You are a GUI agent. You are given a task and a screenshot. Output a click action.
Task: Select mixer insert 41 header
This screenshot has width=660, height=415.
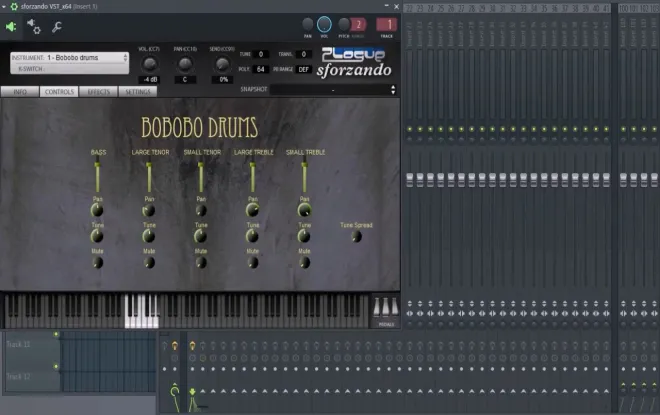[x=606, y=8]
